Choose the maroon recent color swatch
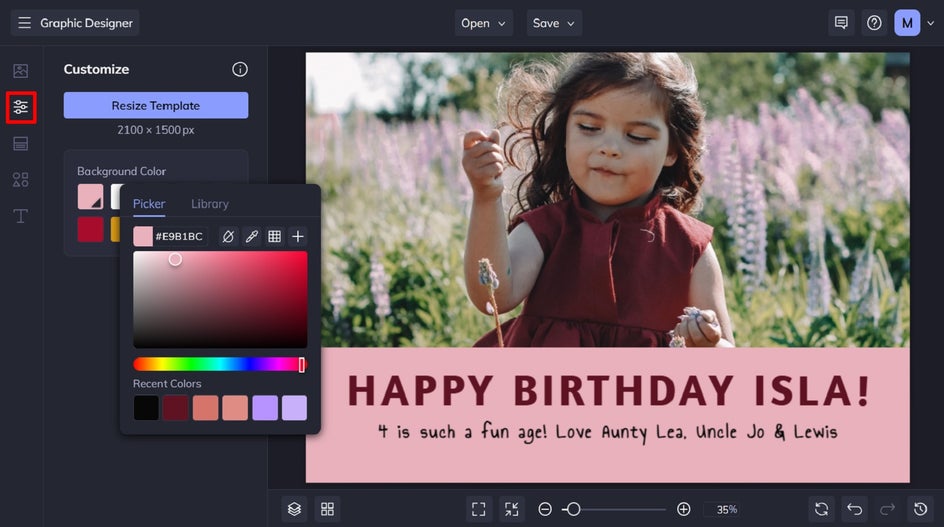Screen dimensions: 944x527 (x=175, y=408)
